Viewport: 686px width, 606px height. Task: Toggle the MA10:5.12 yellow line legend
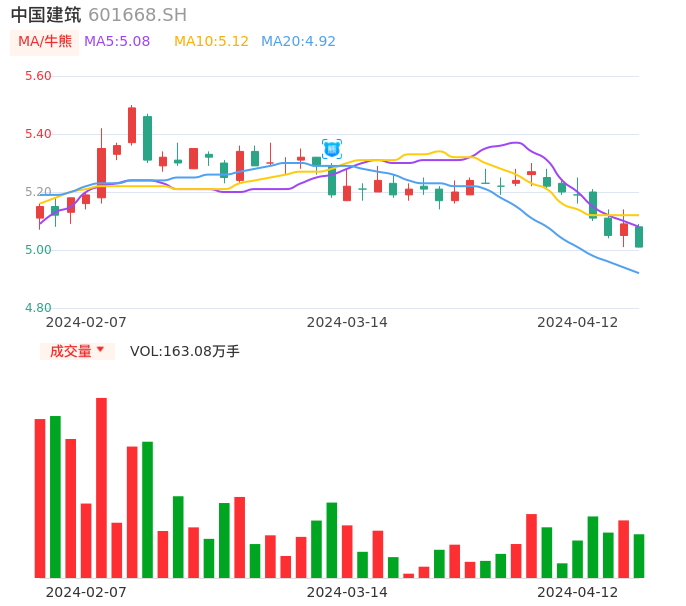point(211,42)
